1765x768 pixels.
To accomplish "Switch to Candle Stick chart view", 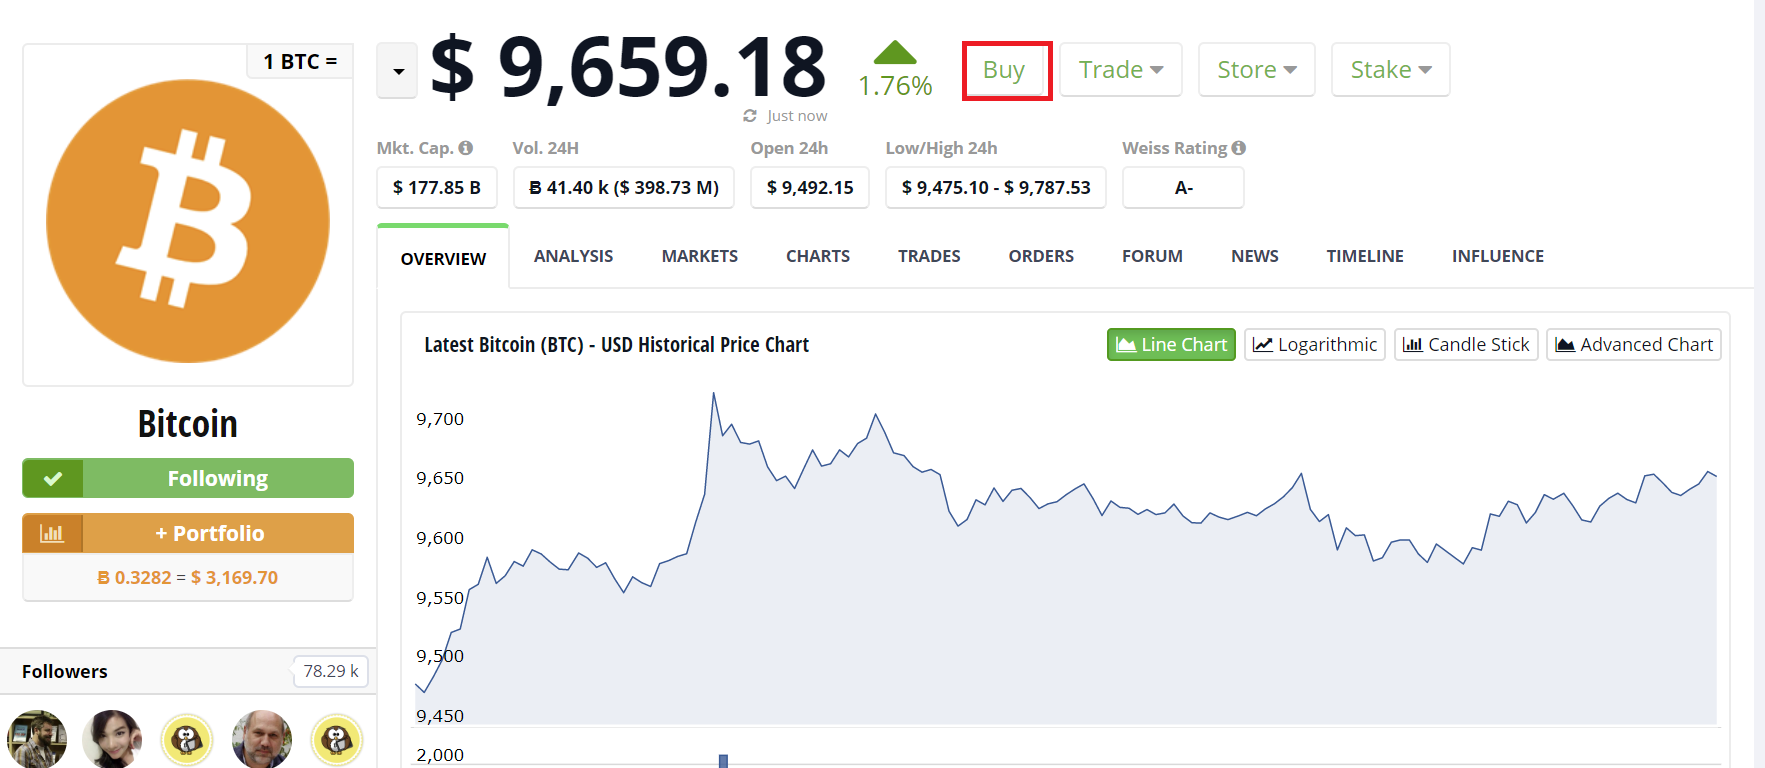I will 1466,345.
